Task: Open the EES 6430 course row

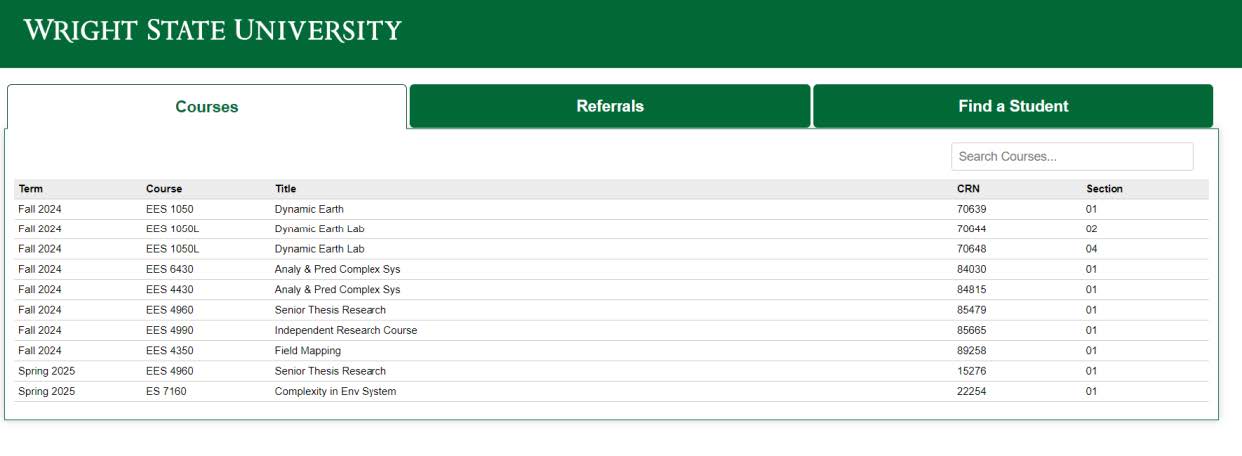Action: tap(337, 270)
